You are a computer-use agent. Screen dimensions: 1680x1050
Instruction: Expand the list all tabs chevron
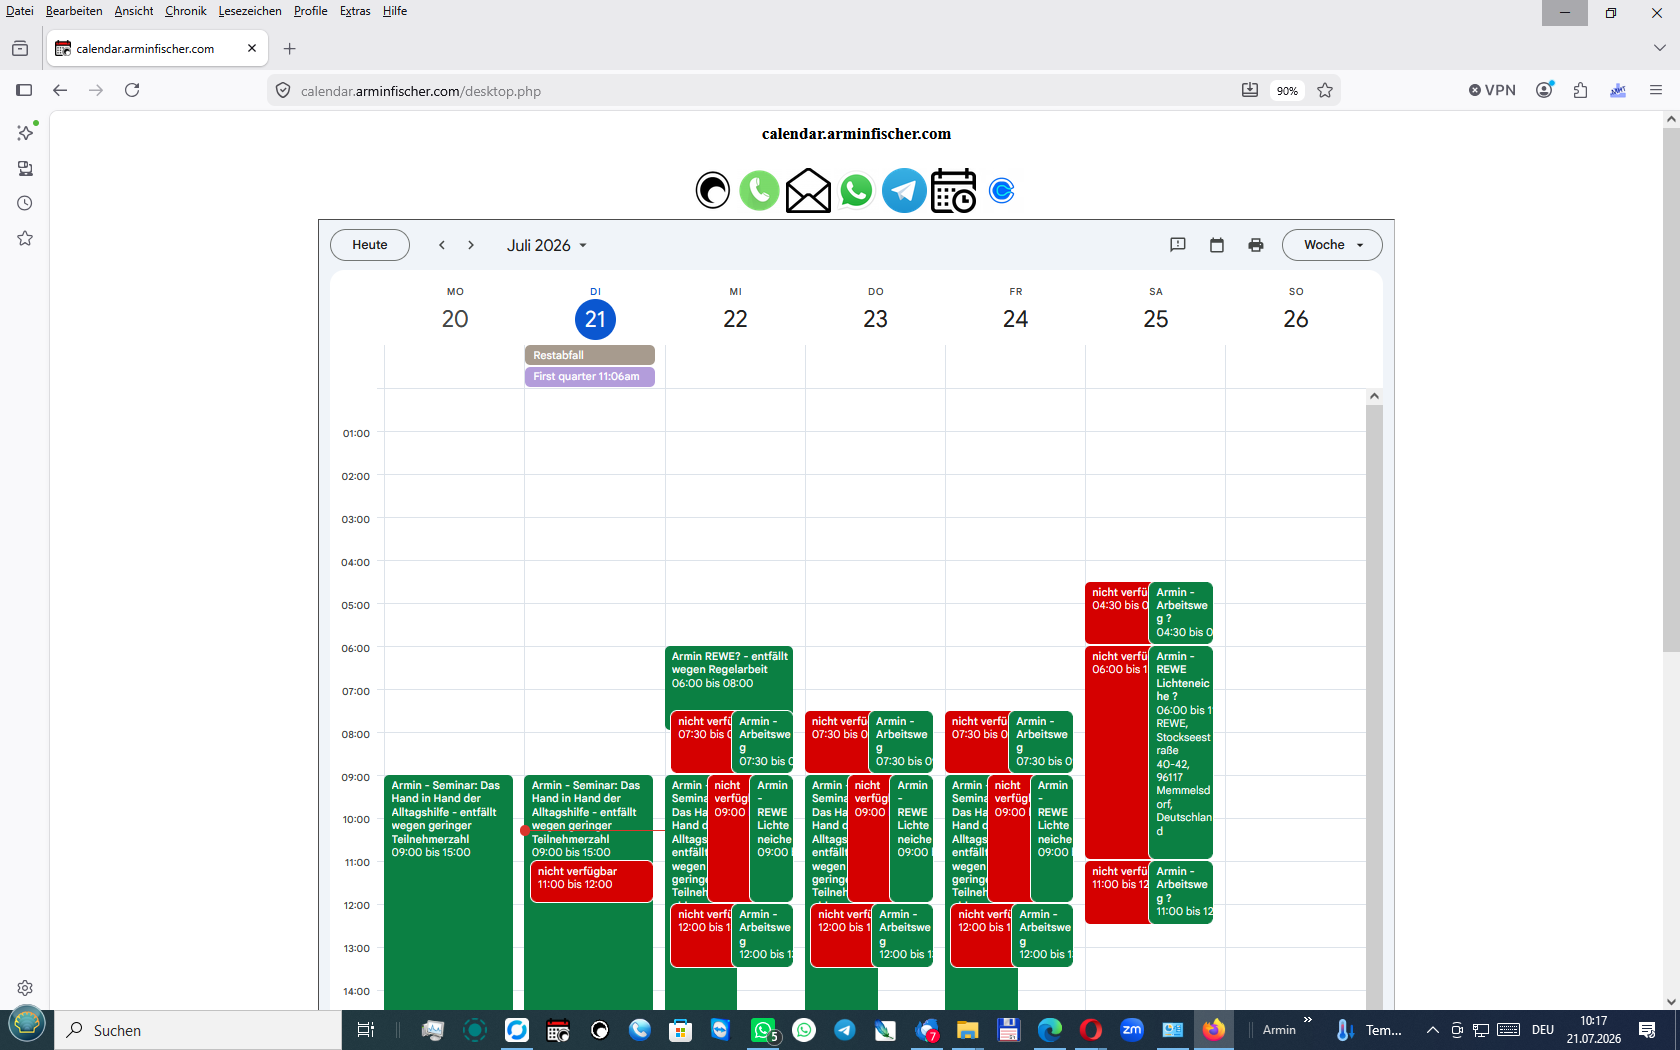(1660, 48)
